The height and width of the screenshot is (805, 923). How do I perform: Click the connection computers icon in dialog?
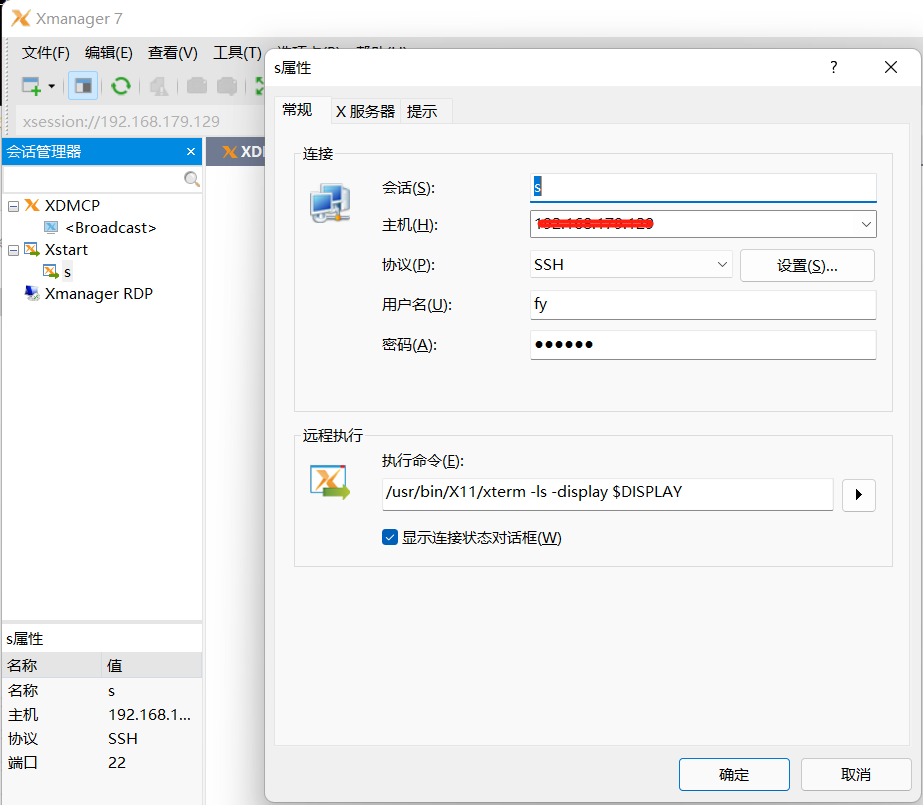(330, 203)
